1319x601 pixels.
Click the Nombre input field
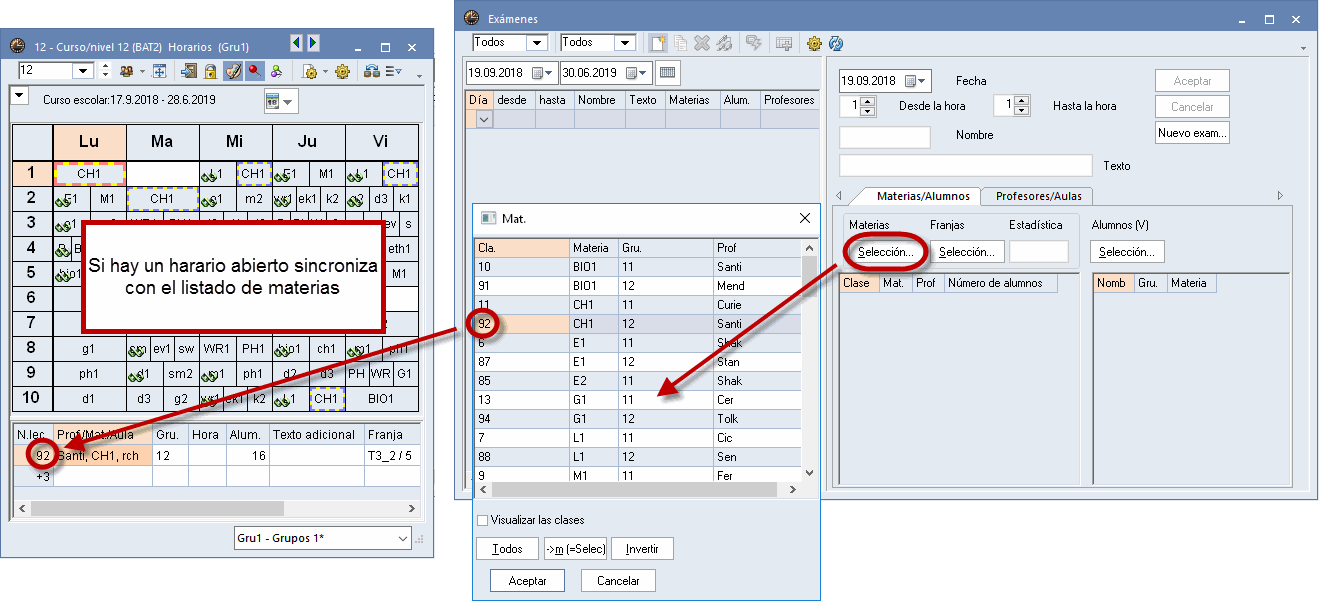[885, 137]
